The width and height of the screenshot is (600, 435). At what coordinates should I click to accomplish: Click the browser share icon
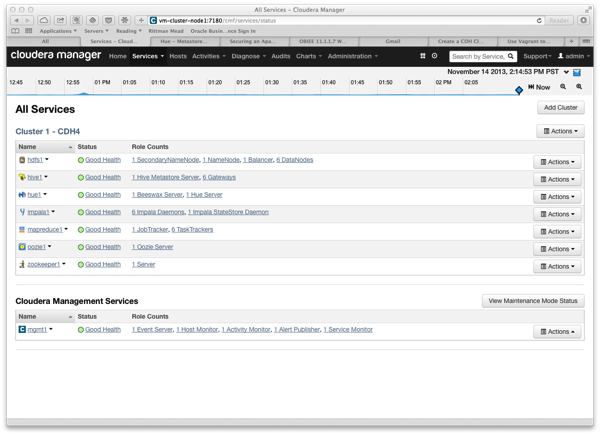(x=60, y=20)
